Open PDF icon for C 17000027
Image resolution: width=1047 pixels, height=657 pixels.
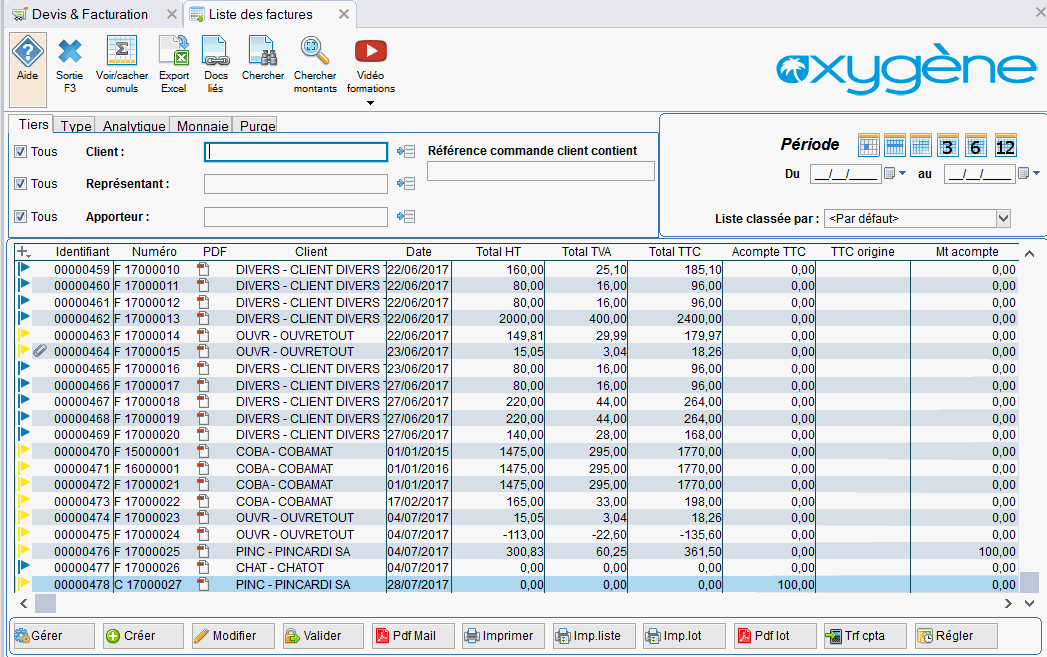(203, 584)
